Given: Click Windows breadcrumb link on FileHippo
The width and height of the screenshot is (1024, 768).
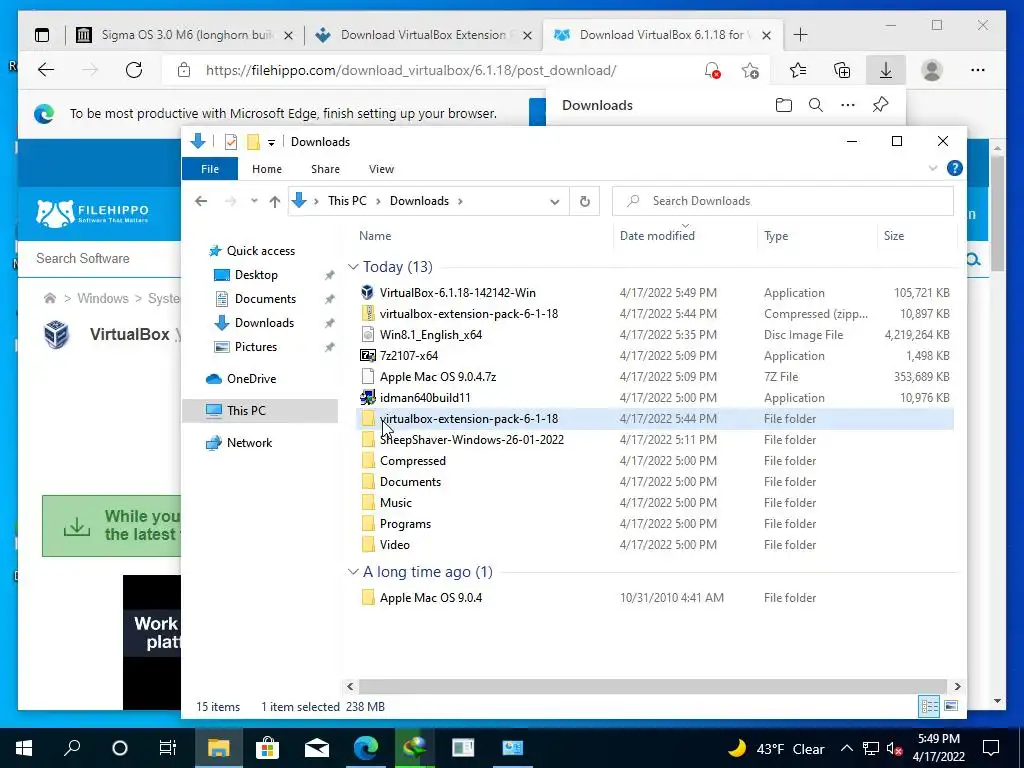Looking at the screenshot, I should 103,298.
